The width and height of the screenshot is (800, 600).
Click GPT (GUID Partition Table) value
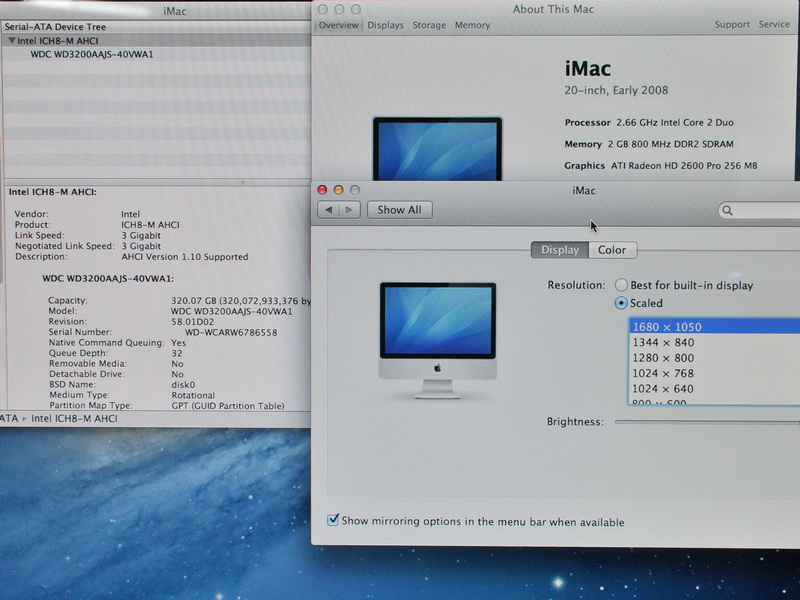(x=228, y=406)
